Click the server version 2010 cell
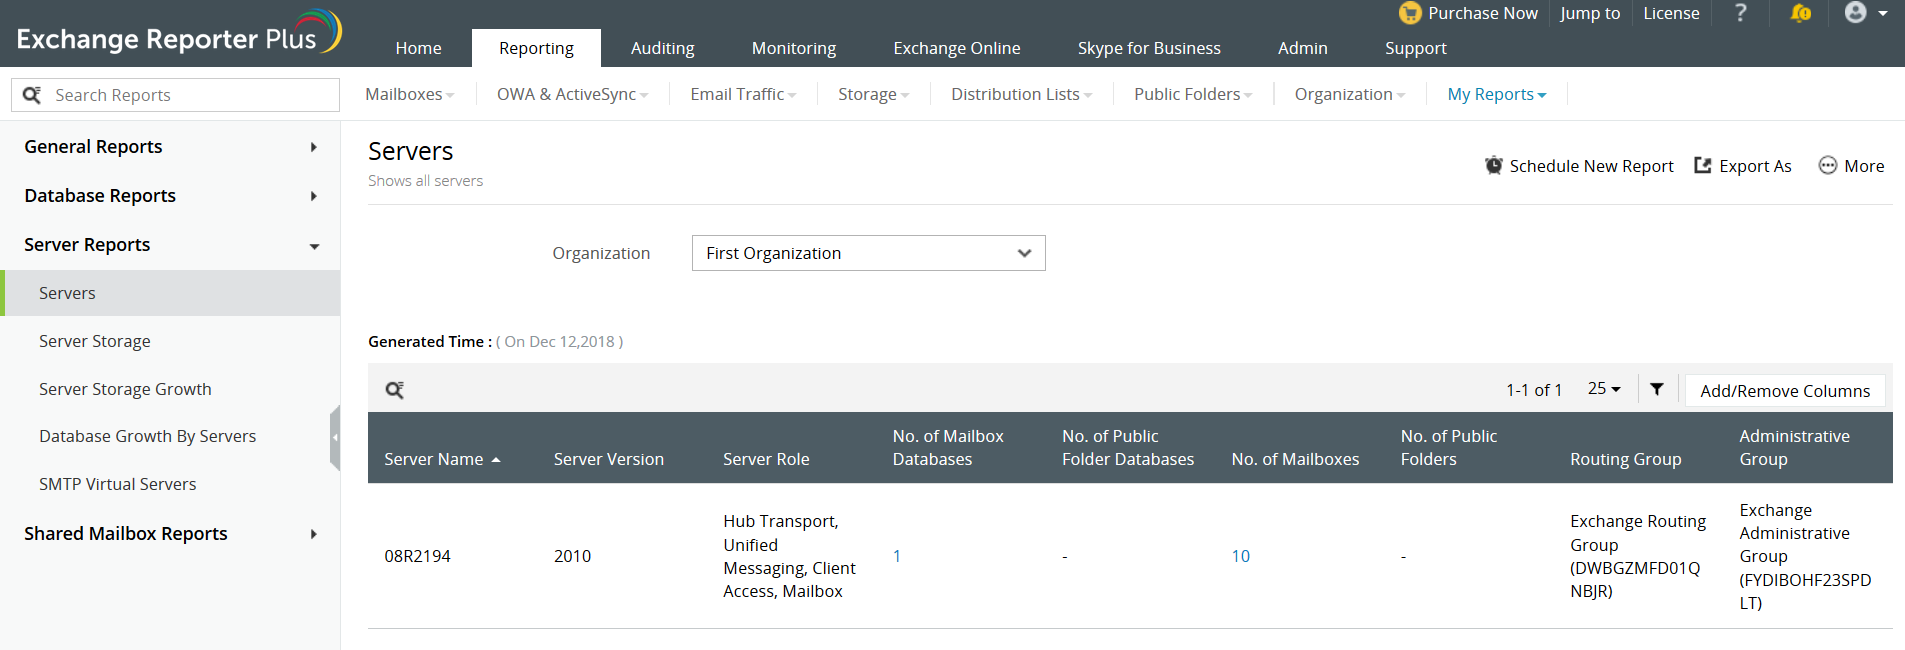This screenshot has height=650, width=1905. tap(572, 556)
